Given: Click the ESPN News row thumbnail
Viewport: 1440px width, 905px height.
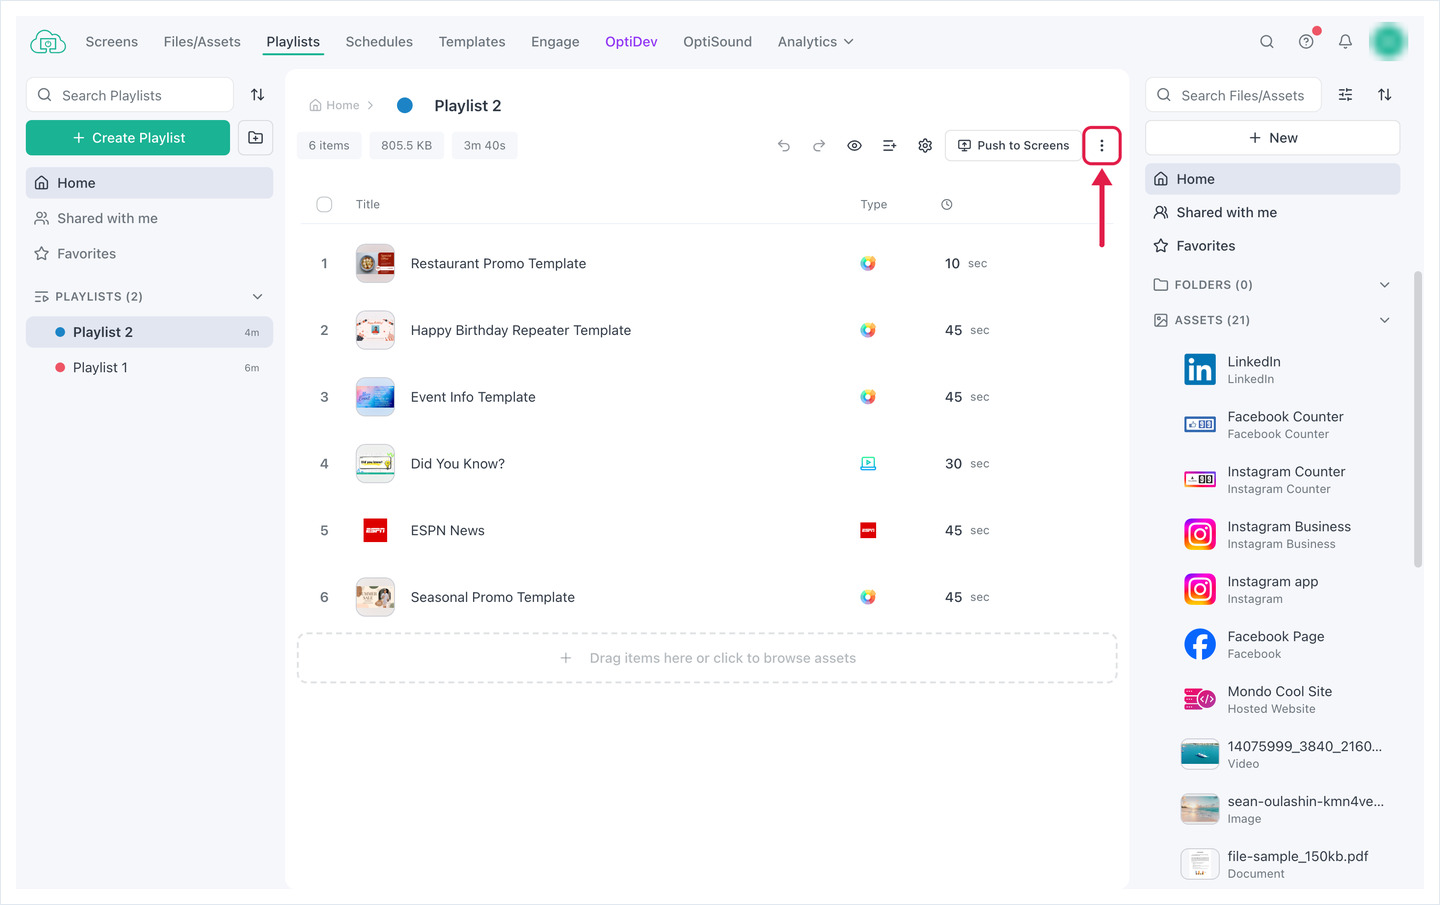Looking at the screenshot, I should coord(375,531).
